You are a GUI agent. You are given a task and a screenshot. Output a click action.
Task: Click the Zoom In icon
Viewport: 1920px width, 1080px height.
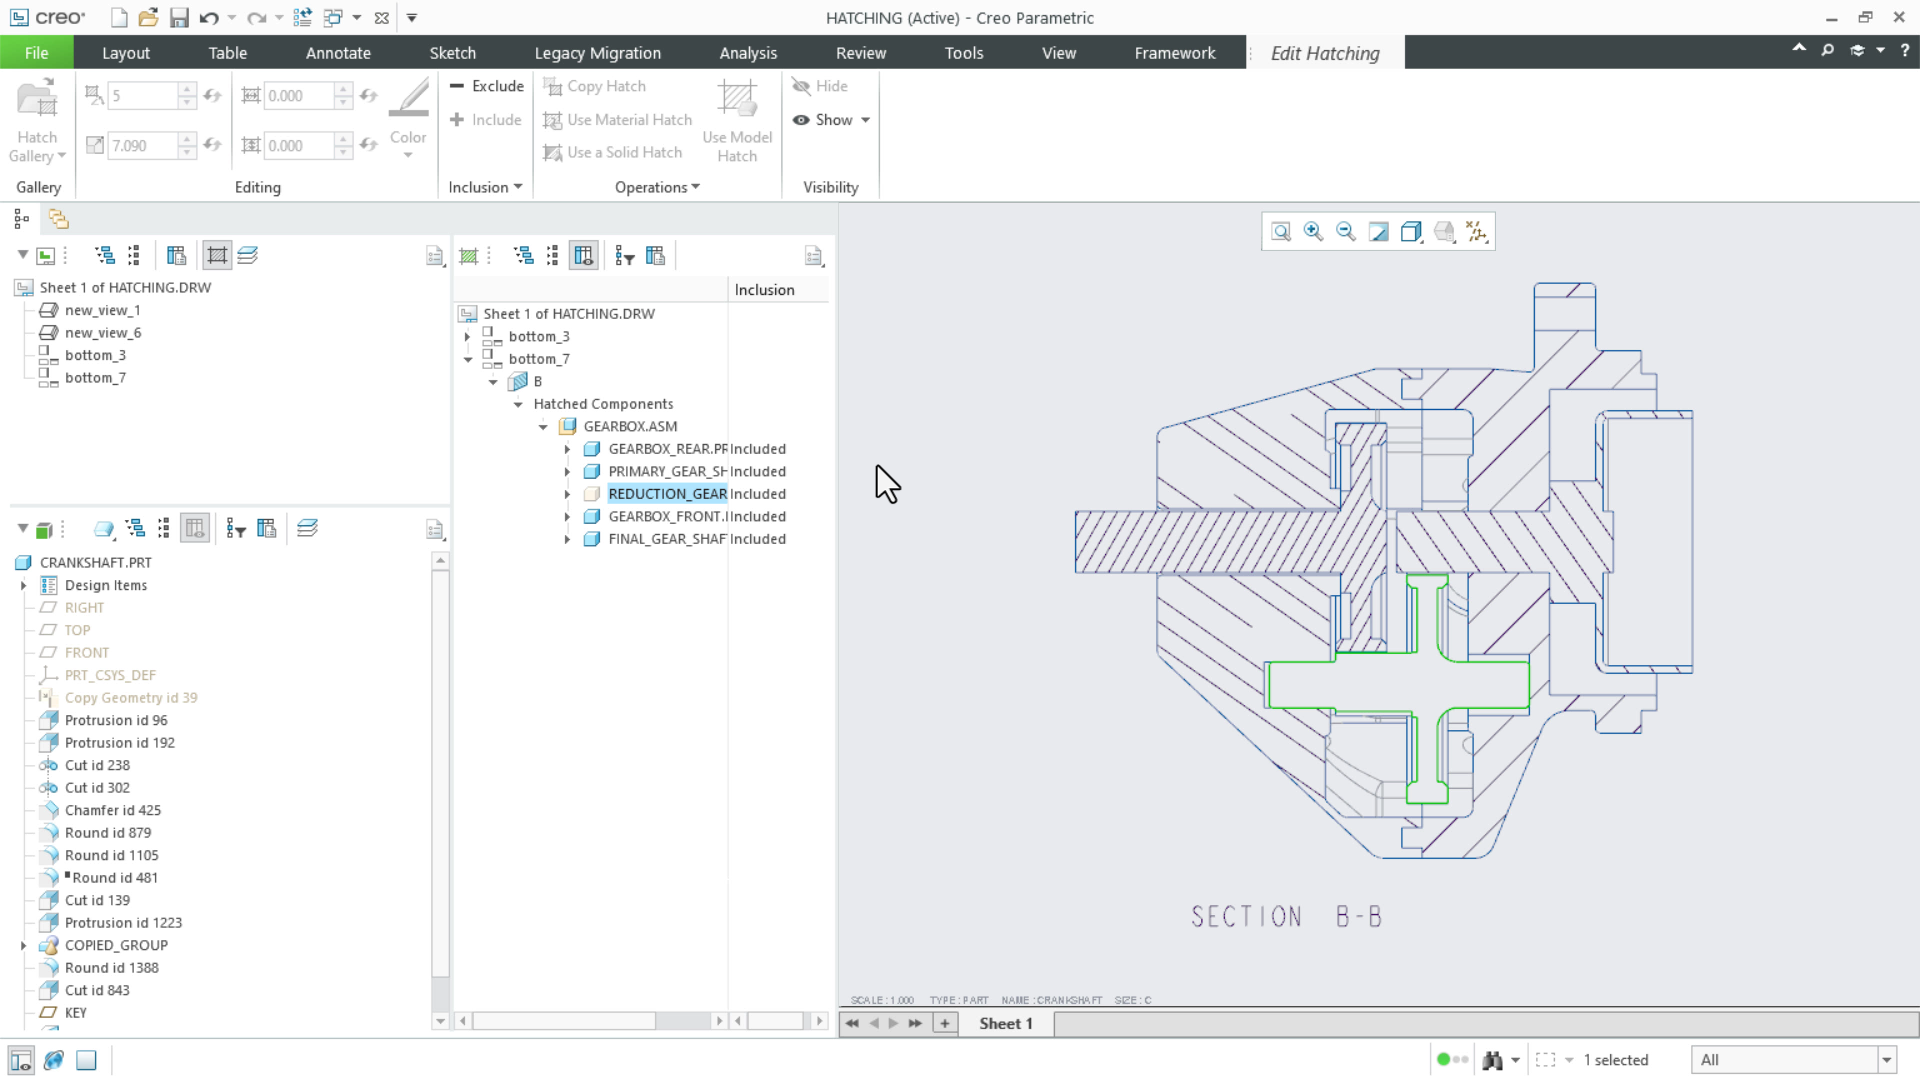click(x=1313, y=232)
